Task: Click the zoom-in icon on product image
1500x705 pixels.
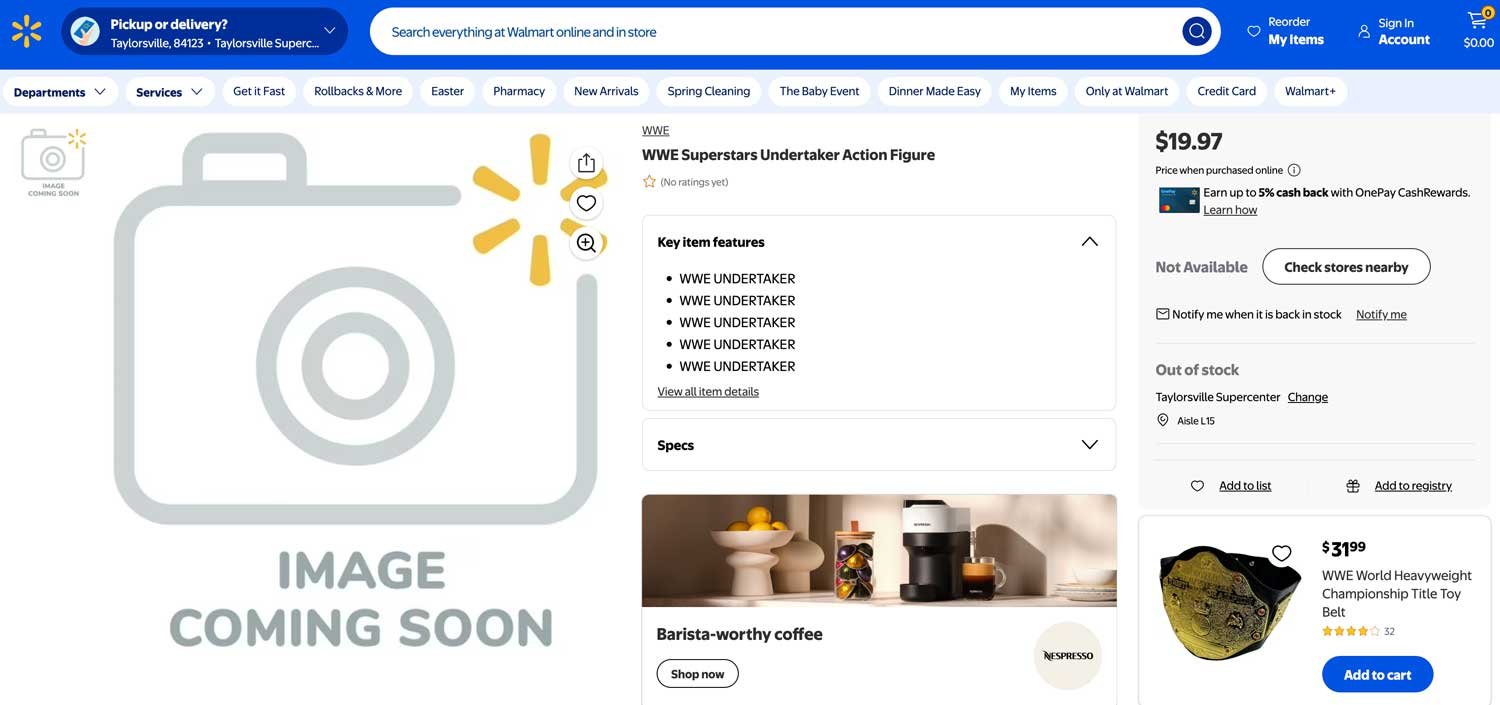Action: [586, 243]
